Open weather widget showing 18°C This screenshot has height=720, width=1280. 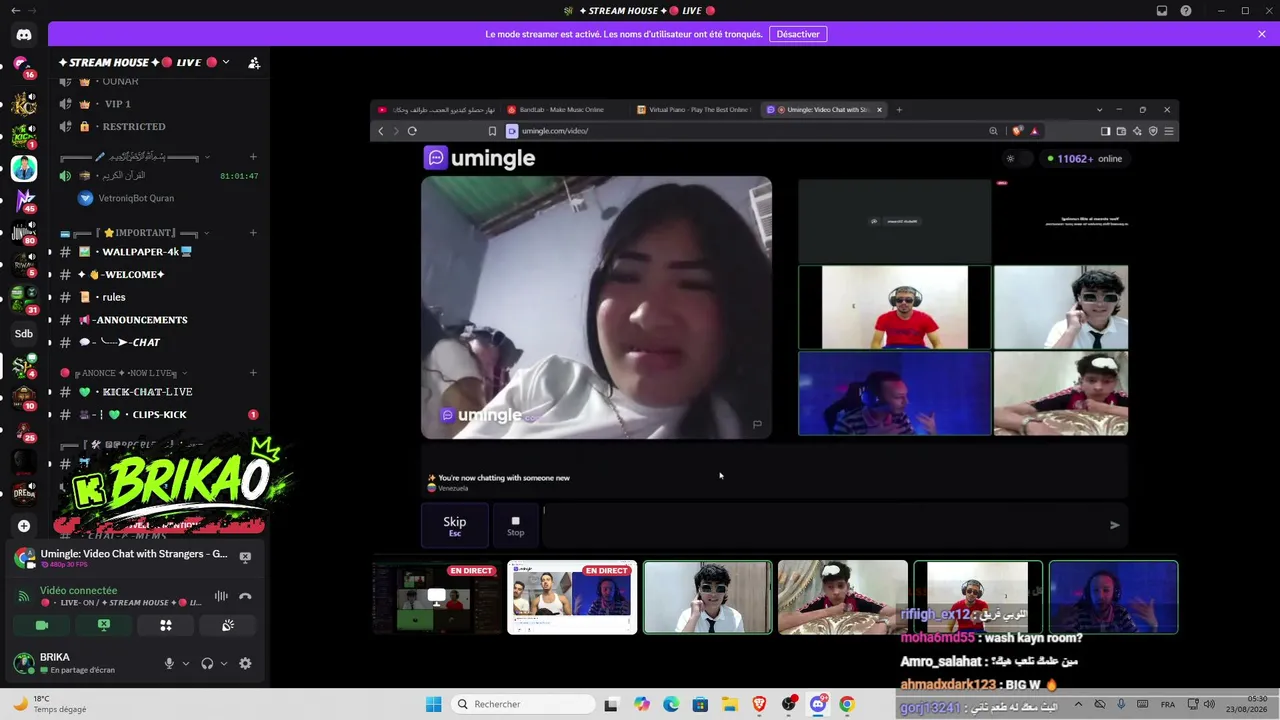[48, 704]
